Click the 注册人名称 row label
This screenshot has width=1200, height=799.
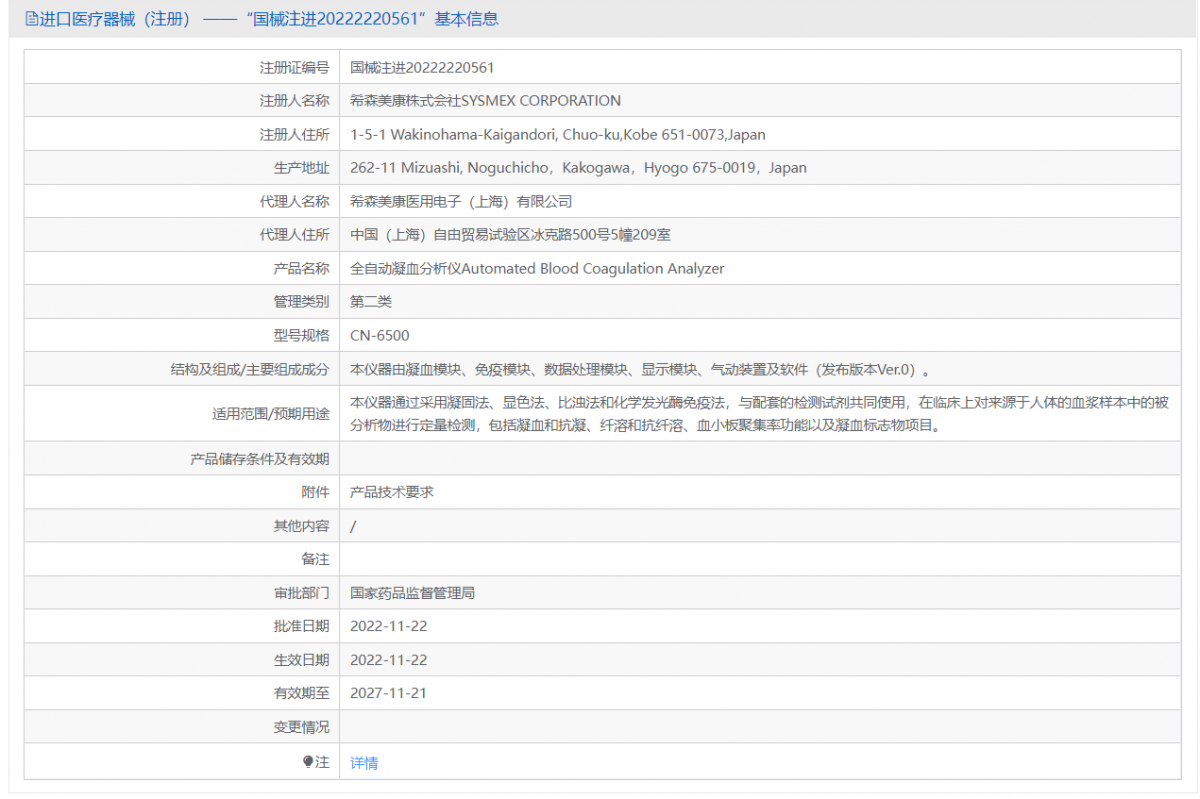point(294,101)
